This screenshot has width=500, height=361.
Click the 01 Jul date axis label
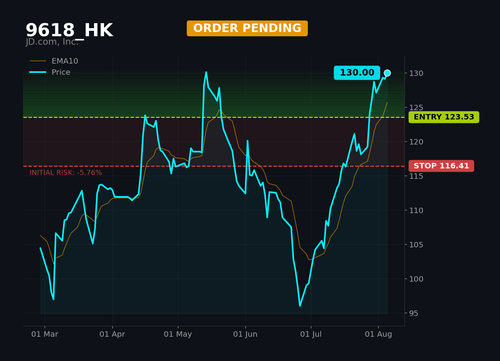[x=311, y=334]
